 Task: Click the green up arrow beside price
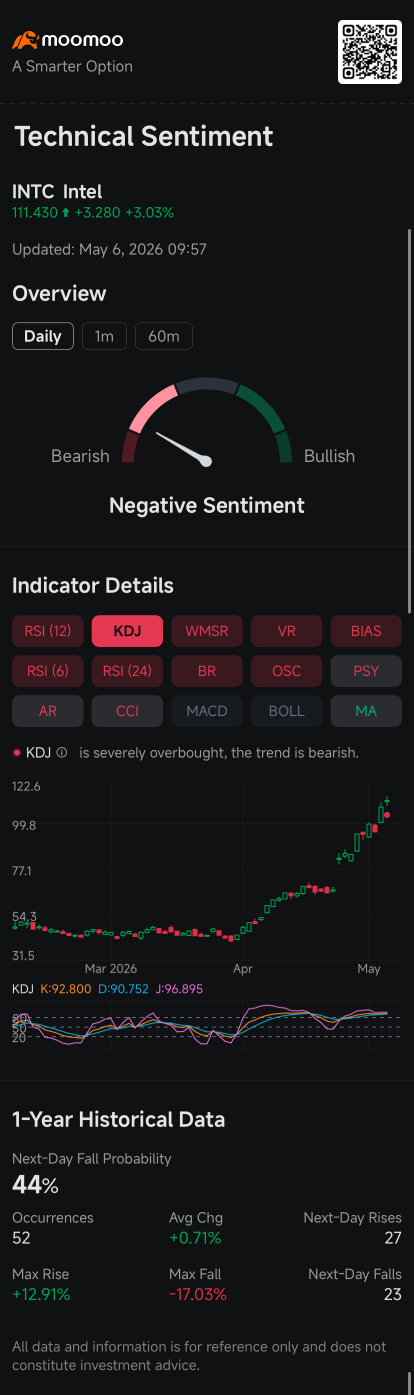pyautogui.click(x=66, y=212)
